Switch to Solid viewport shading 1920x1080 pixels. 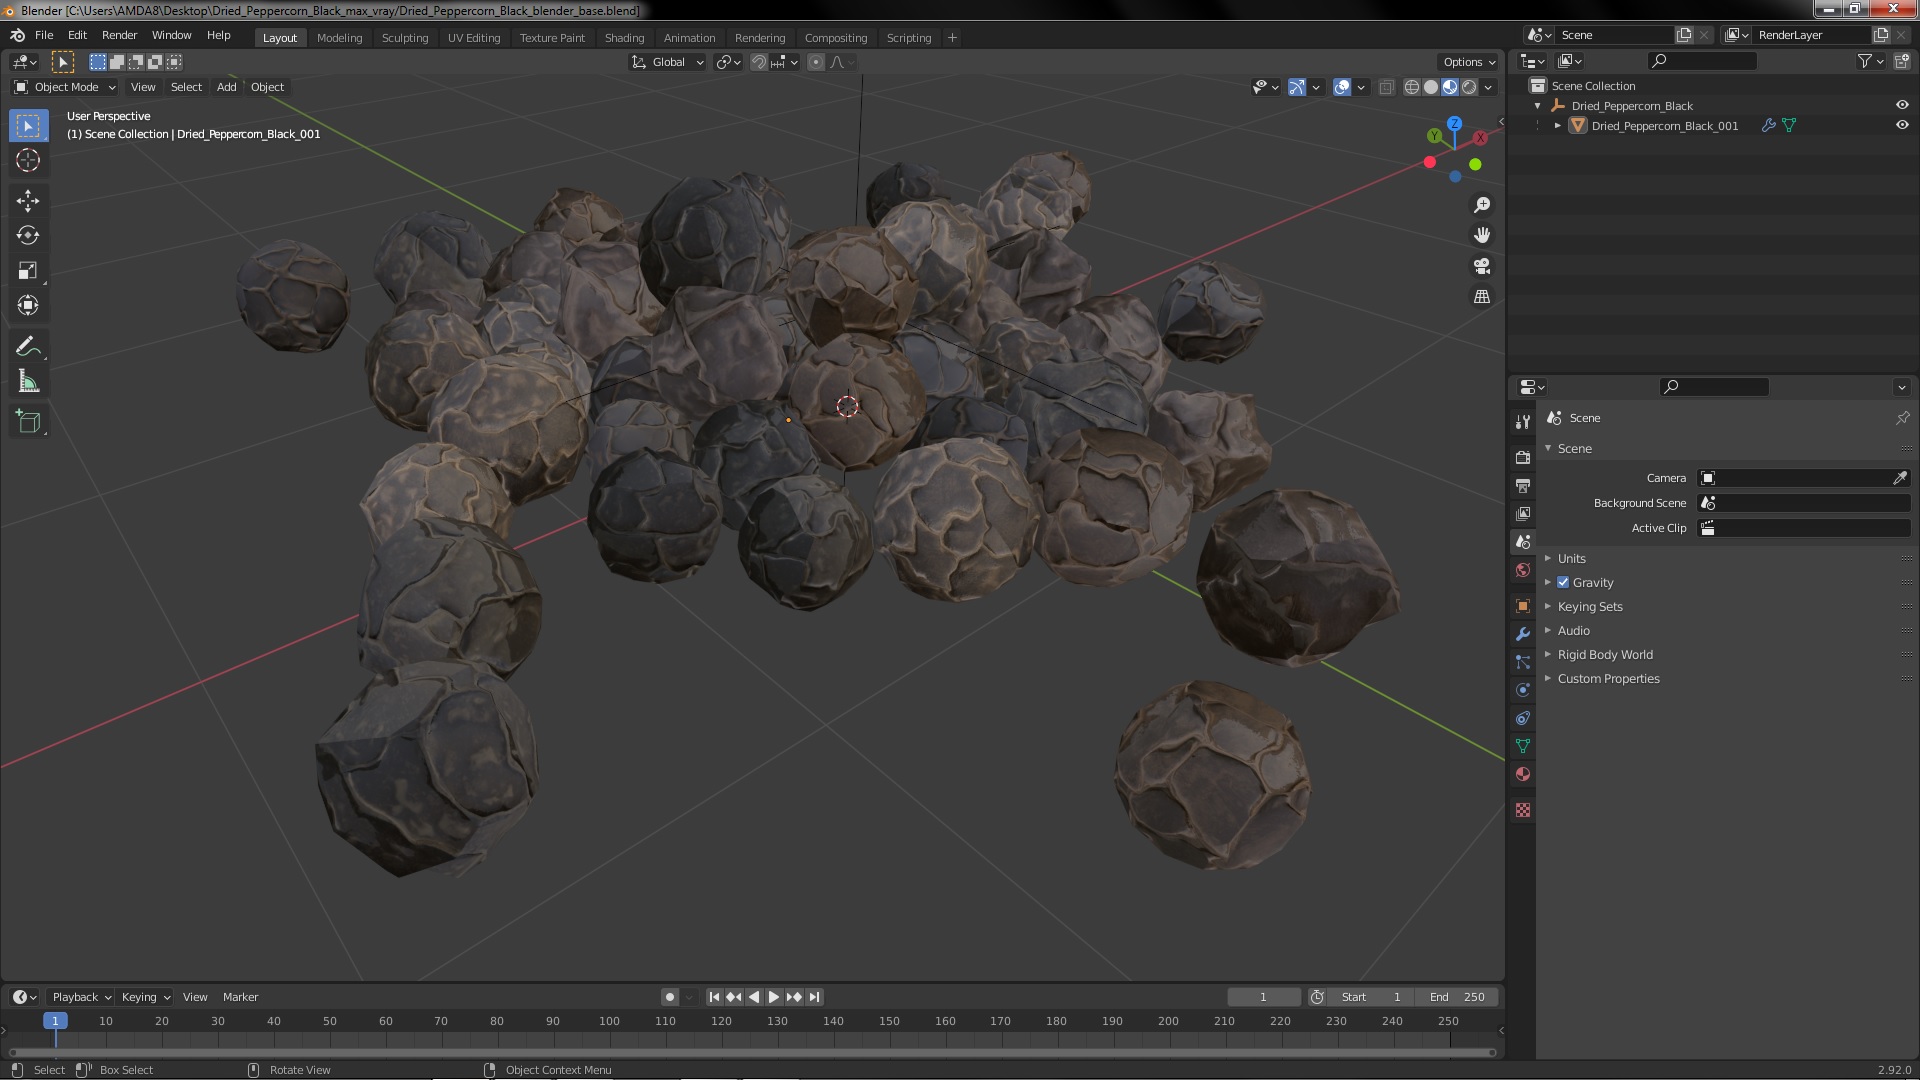1431,87
